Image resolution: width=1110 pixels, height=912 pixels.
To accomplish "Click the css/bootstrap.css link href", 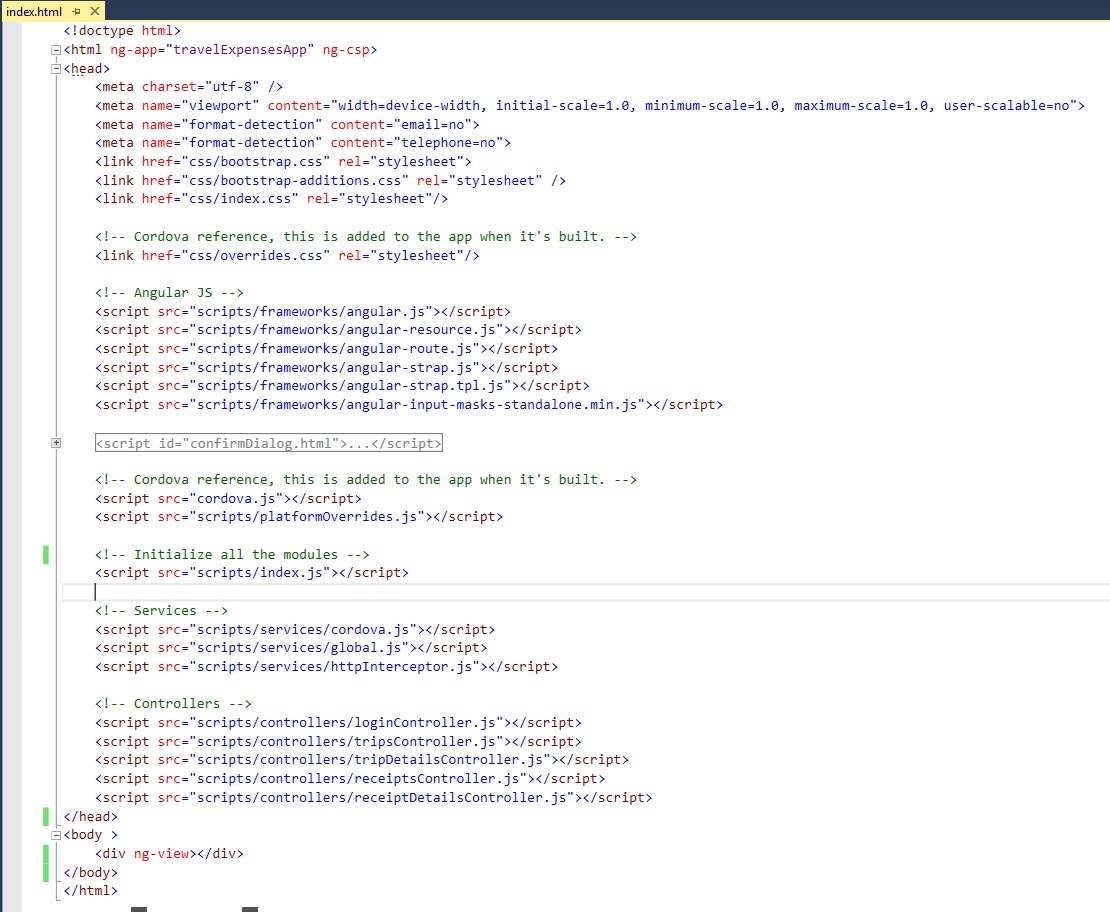I will click(x=256, y=161).
